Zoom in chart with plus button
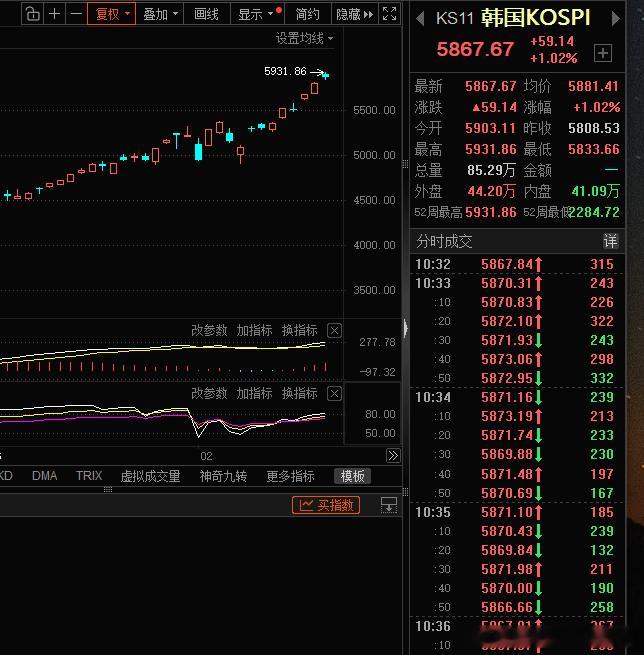Screen dimensions: 644x655 [54, 14]
